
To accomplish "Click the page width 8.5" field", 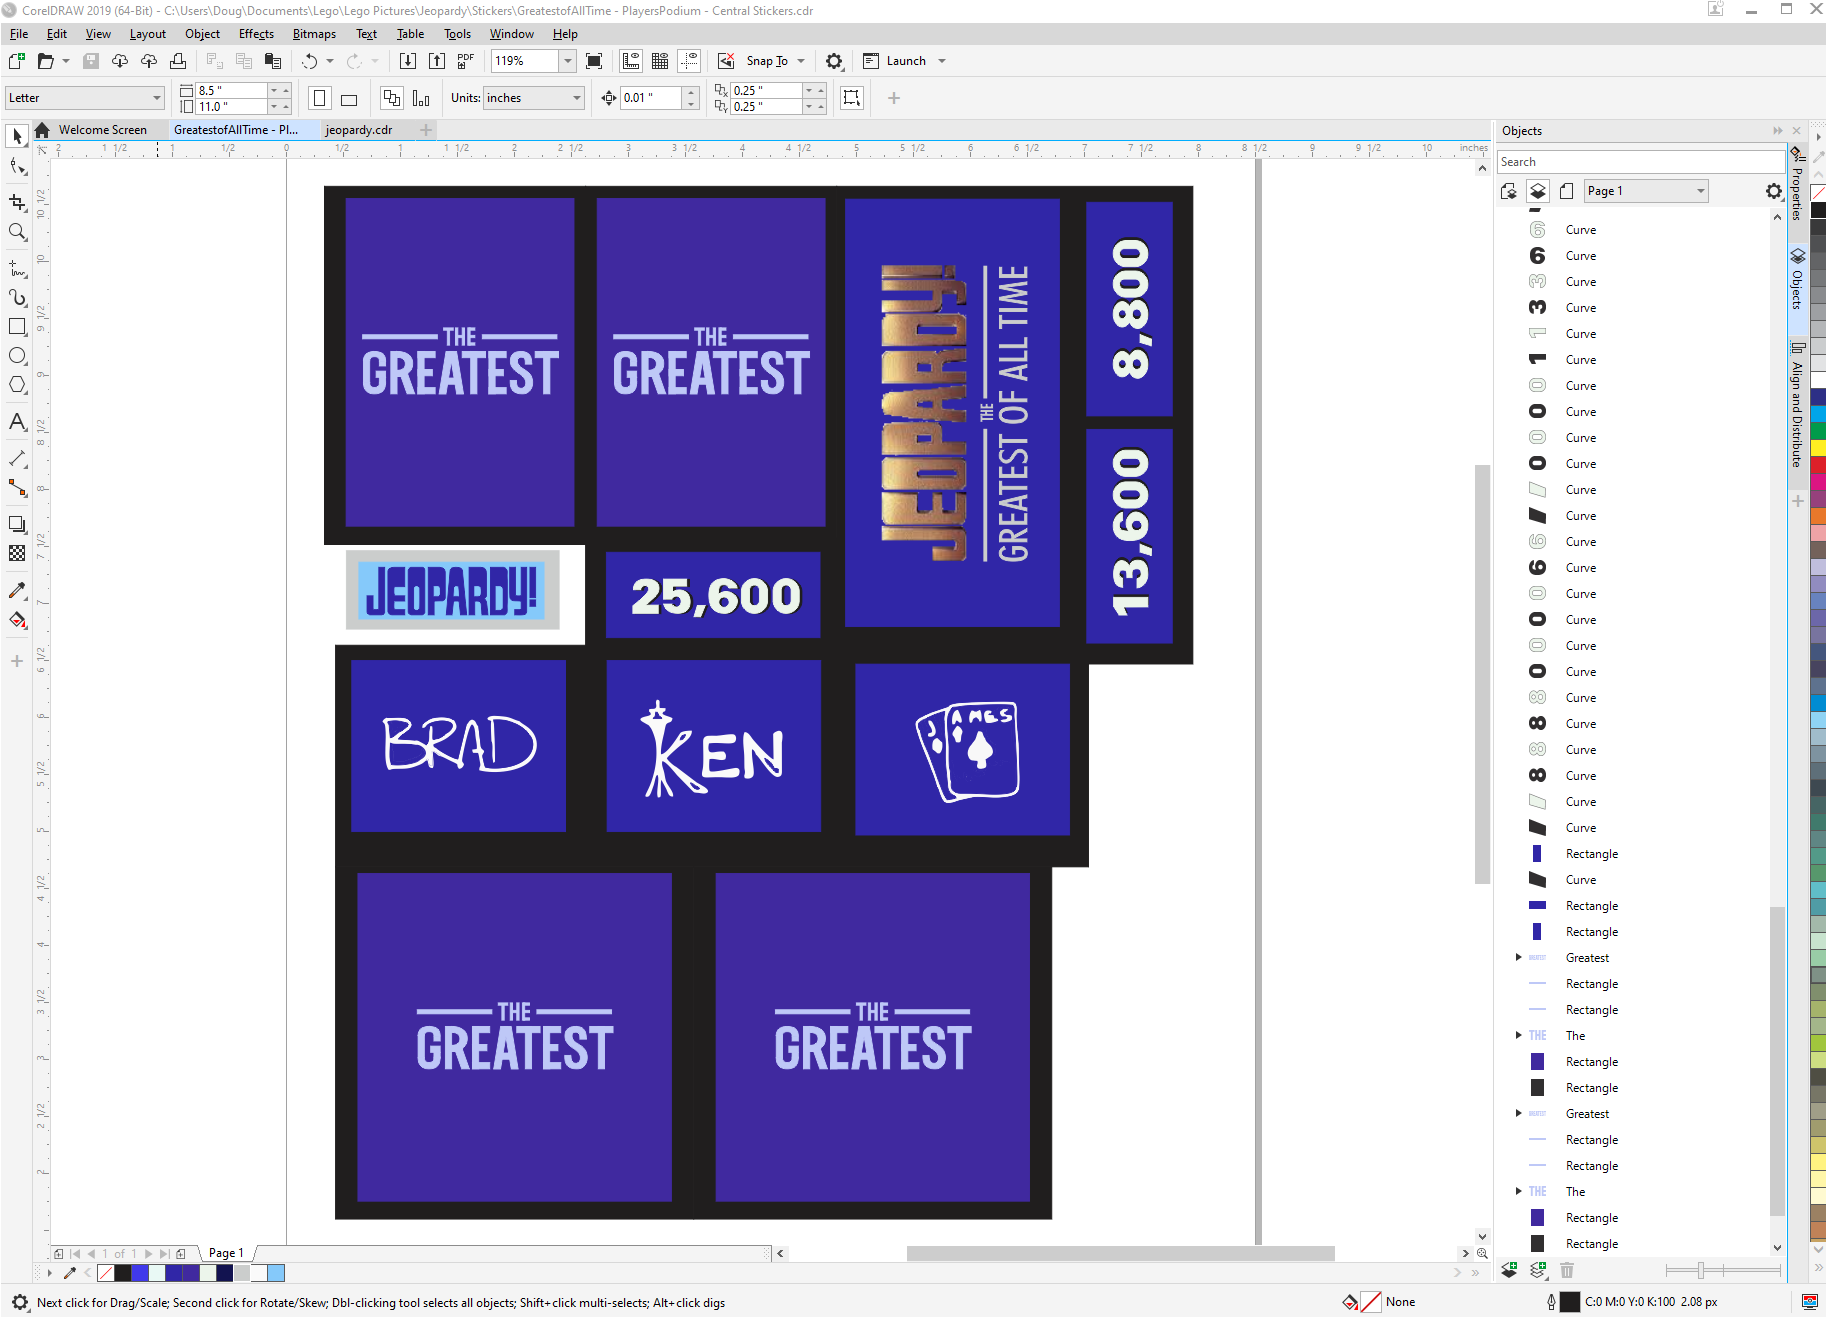I will 232,90.
